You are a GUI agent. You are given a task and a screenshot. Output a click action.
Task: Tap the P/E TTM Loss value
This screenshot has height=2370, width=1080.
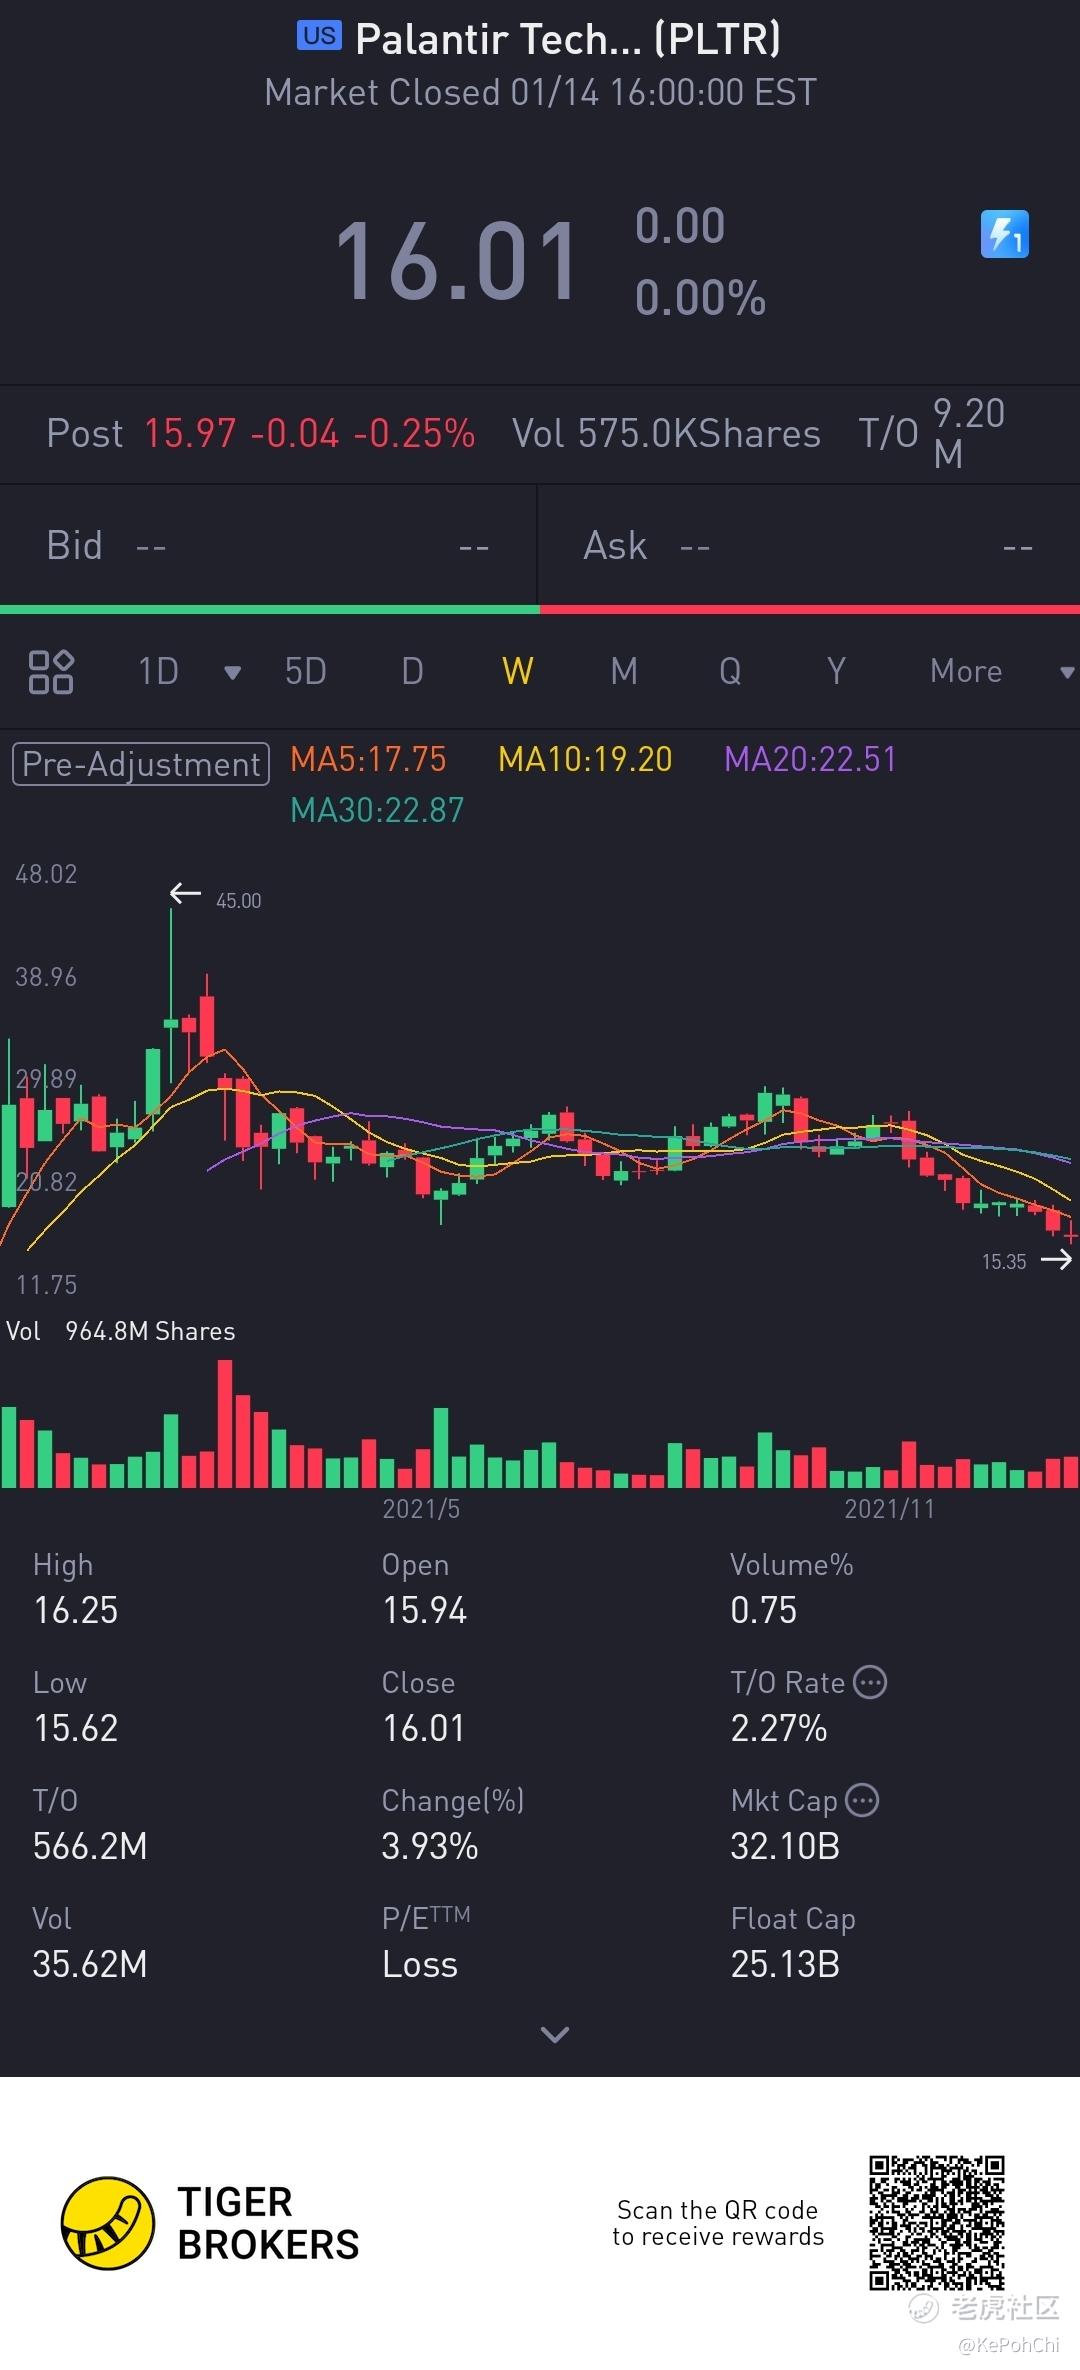coord(420,1965)
